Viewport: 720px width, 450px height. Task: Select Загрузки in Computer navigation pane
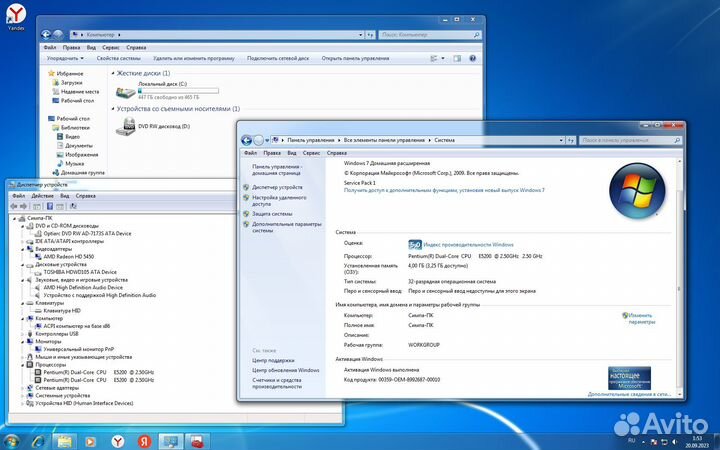click(x=71, y=83)
